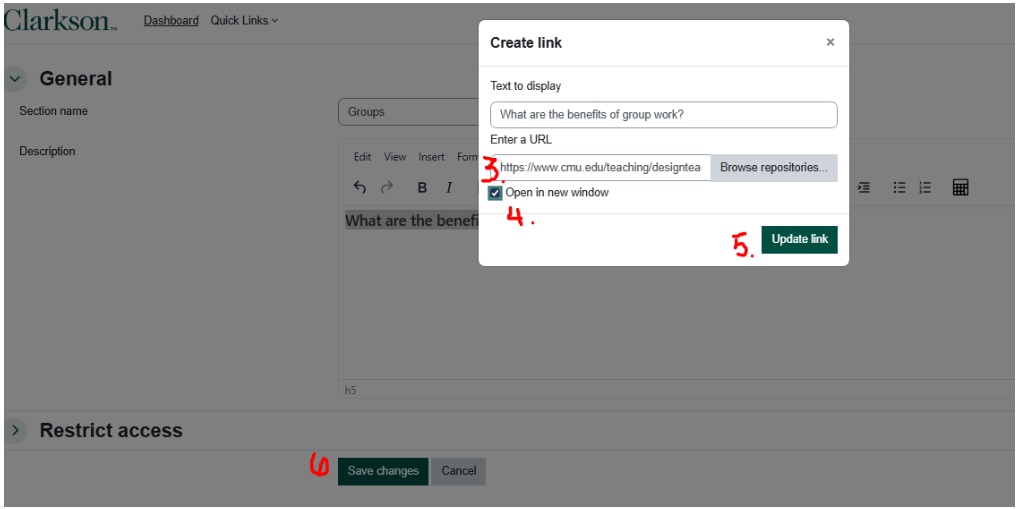Click the highlighted heading text in editor
1019x509 pixels.
click(x=411, y=220)
